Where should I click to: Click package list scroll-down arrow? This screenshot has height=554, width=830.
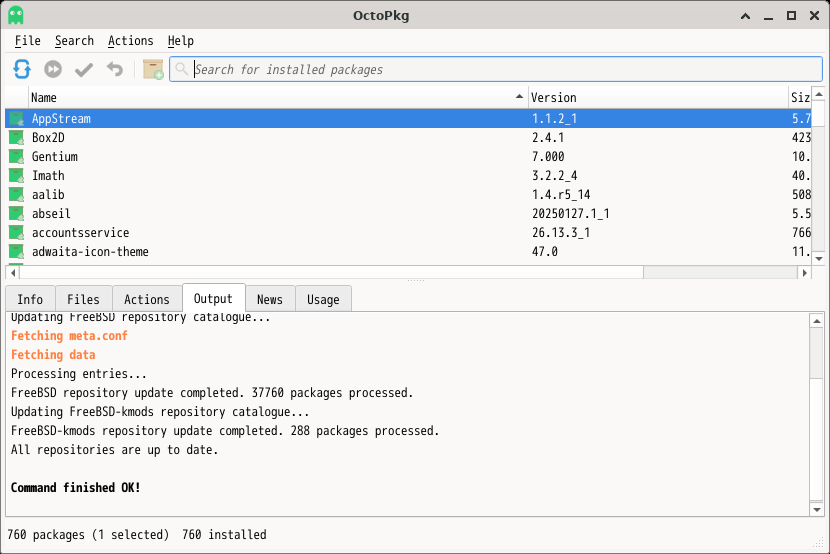819,259
